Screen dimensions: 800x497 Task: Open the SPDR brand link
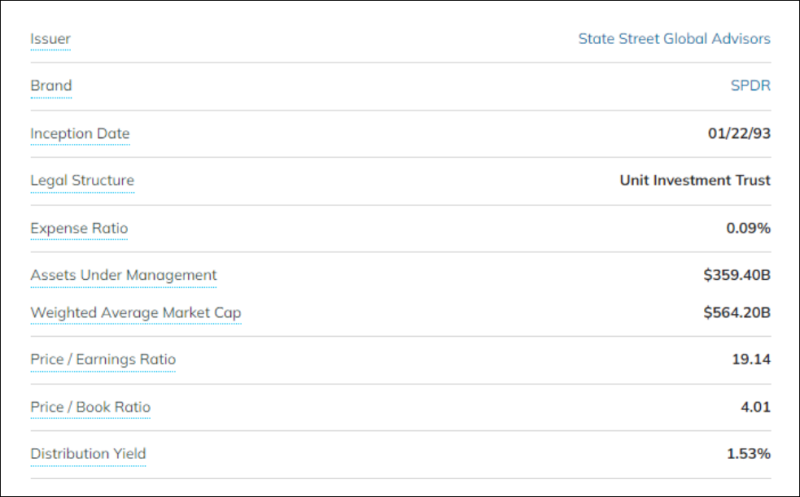pyautogui.click(x=751, y=85)
